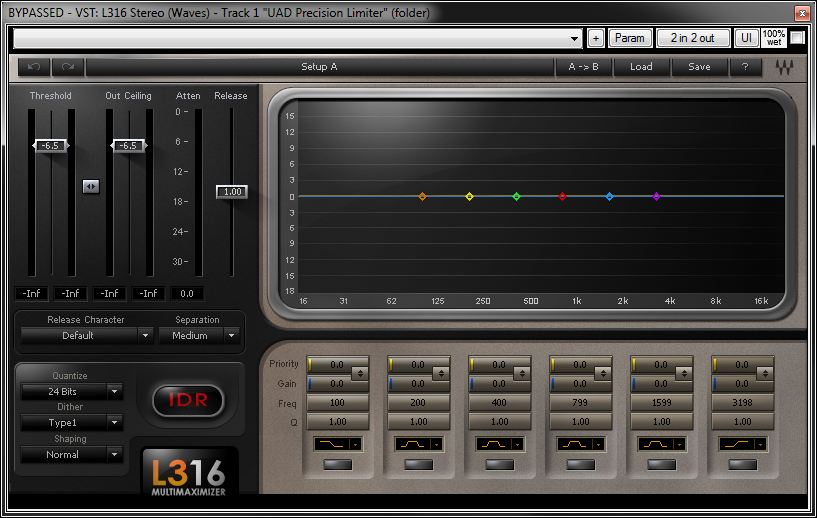
Task: Toggle the 799 Hz band on/off button
Action: [580, 464]
